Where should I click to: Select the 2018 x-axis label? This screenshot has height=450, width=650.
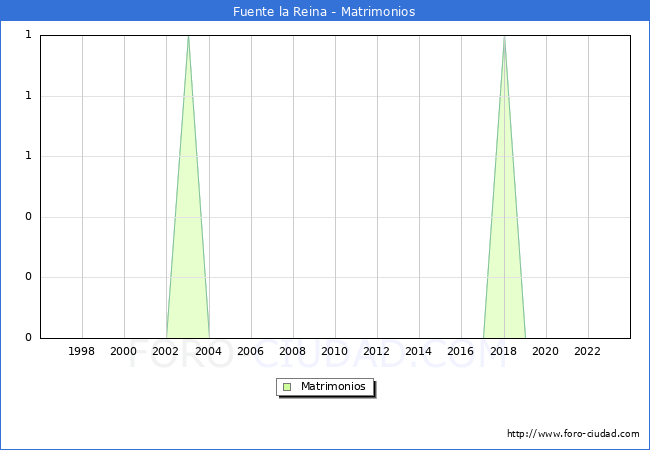(x=503, y=351)
